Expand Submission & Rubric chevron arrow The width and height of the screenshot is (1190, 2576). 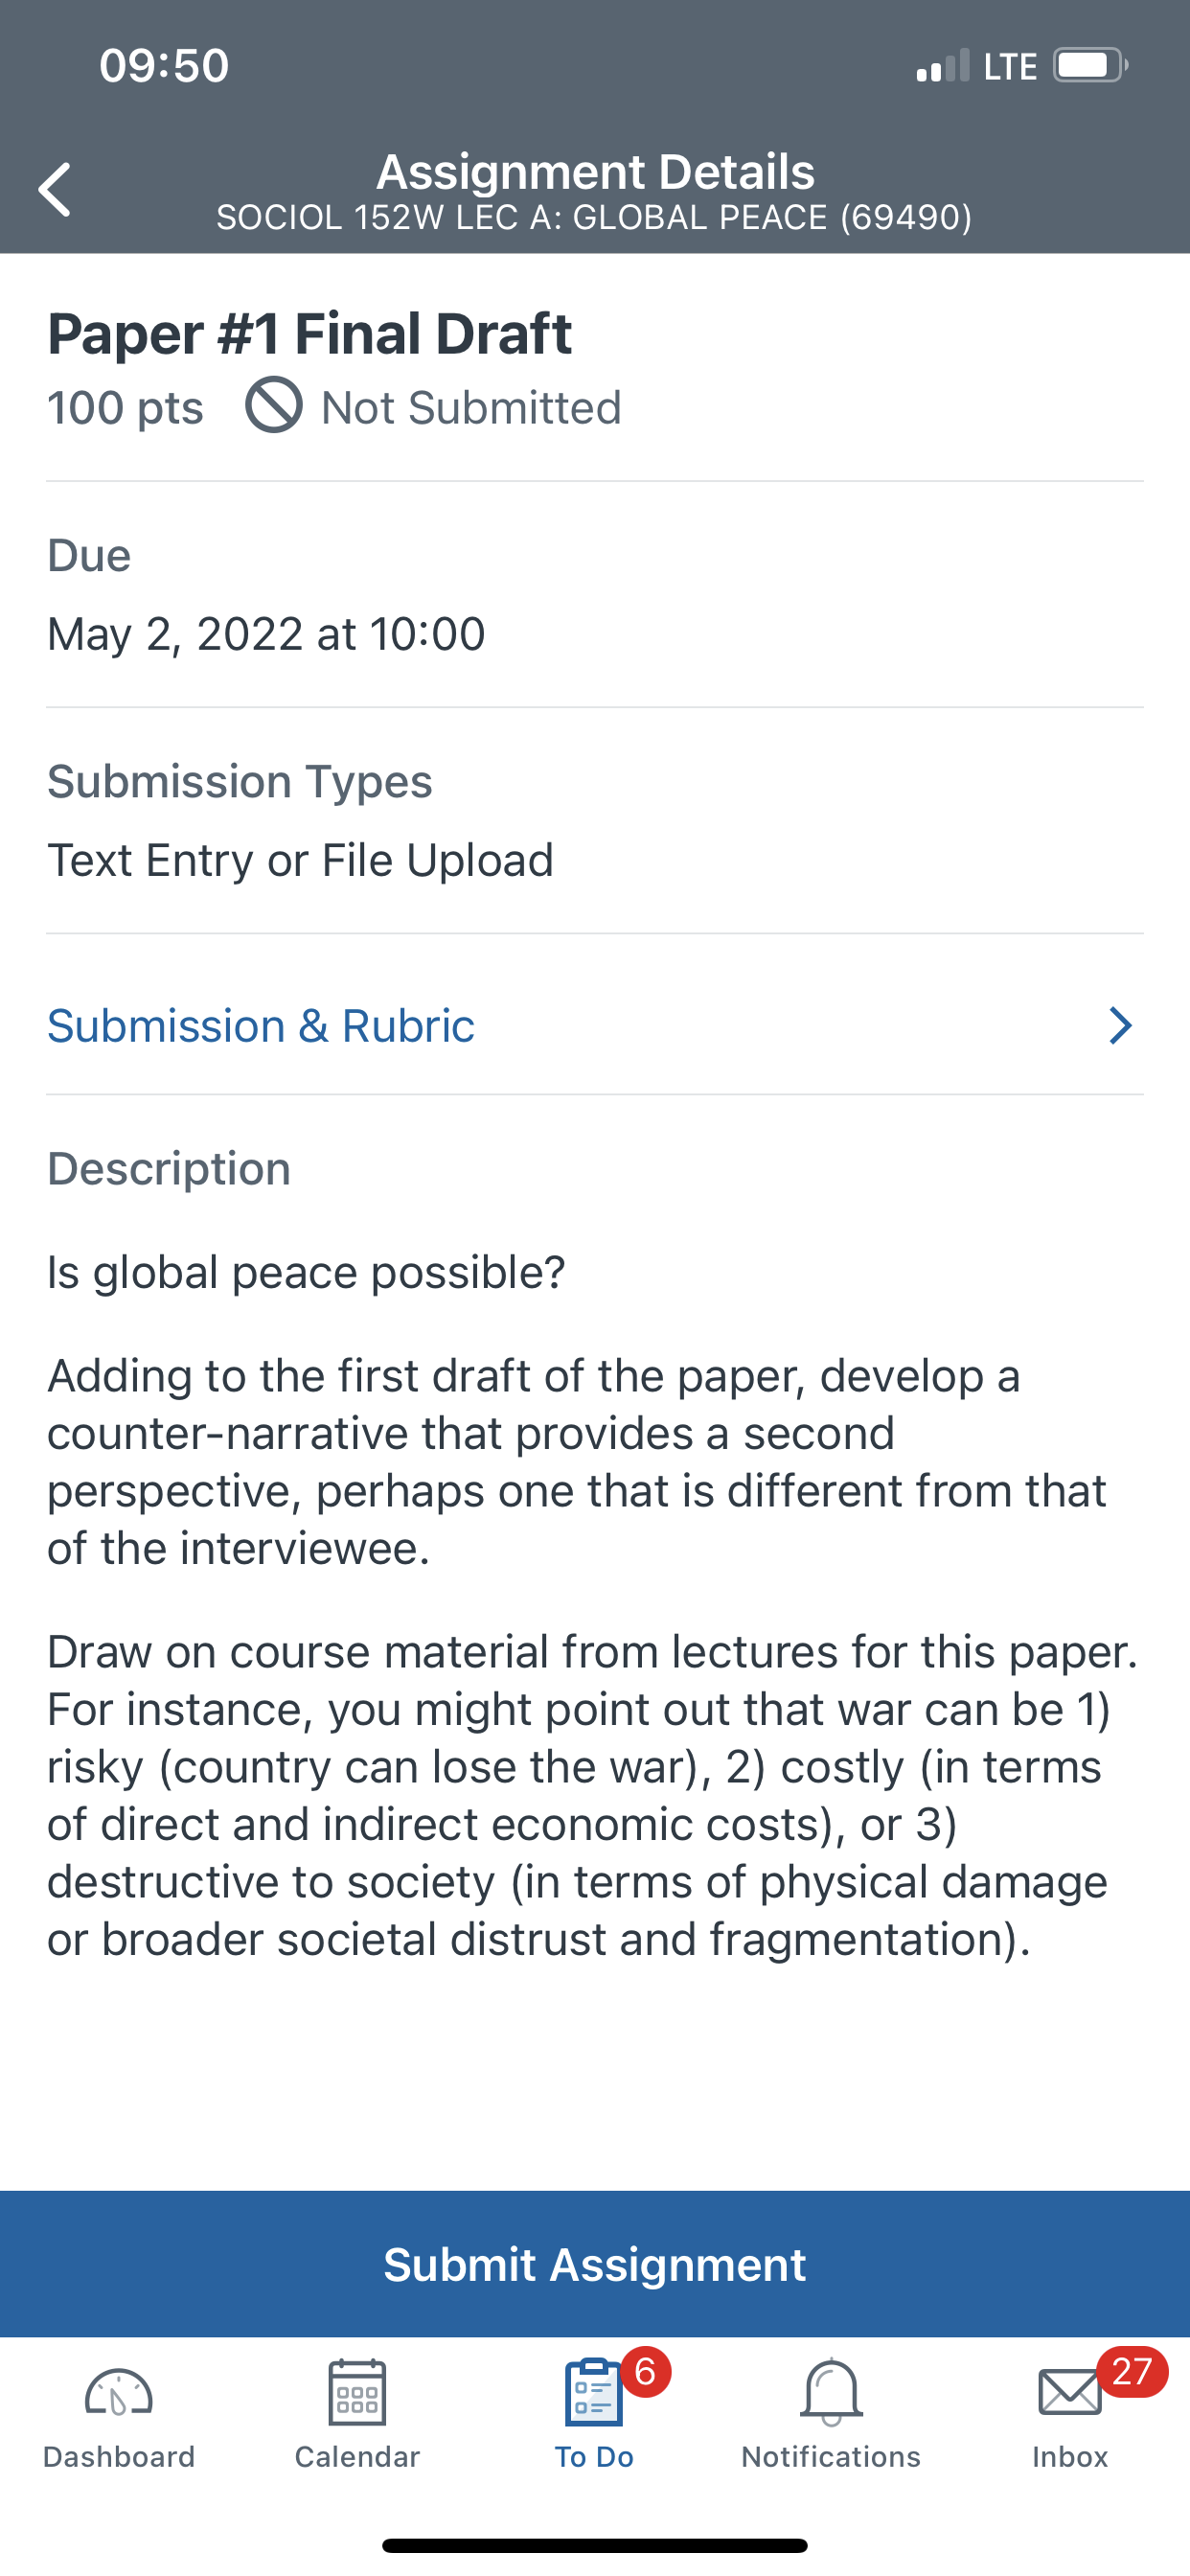tap(1120, 1025)
